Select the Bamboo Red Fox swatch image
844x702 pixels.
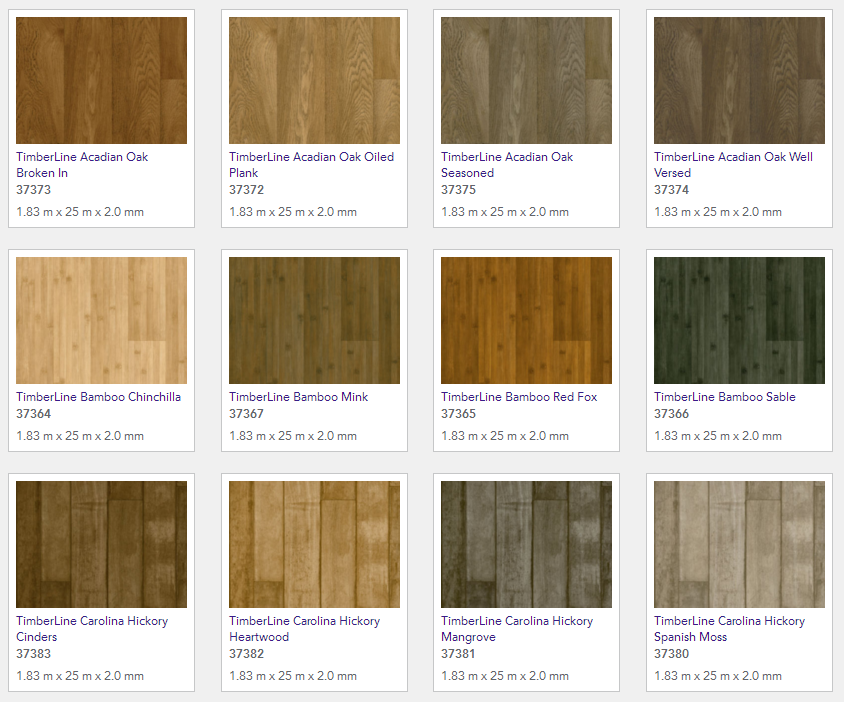(526, 320)
